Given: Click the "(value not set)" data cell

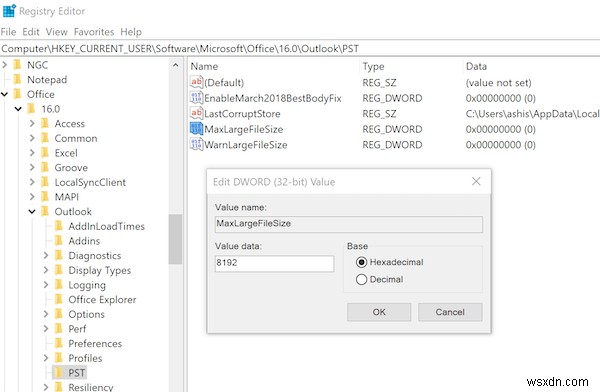Looking at the screenshot, I should [x=498, y=83].
